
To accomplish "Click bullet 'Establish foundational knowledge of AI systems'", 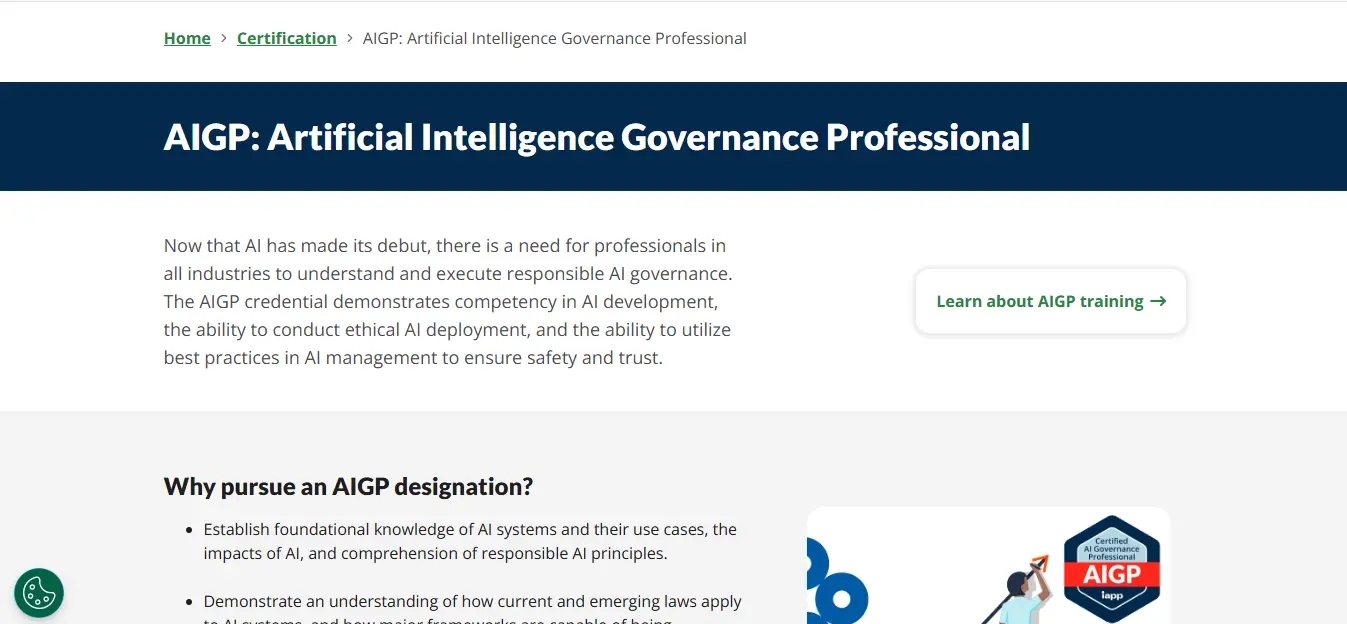I will (x=470, y=541).
